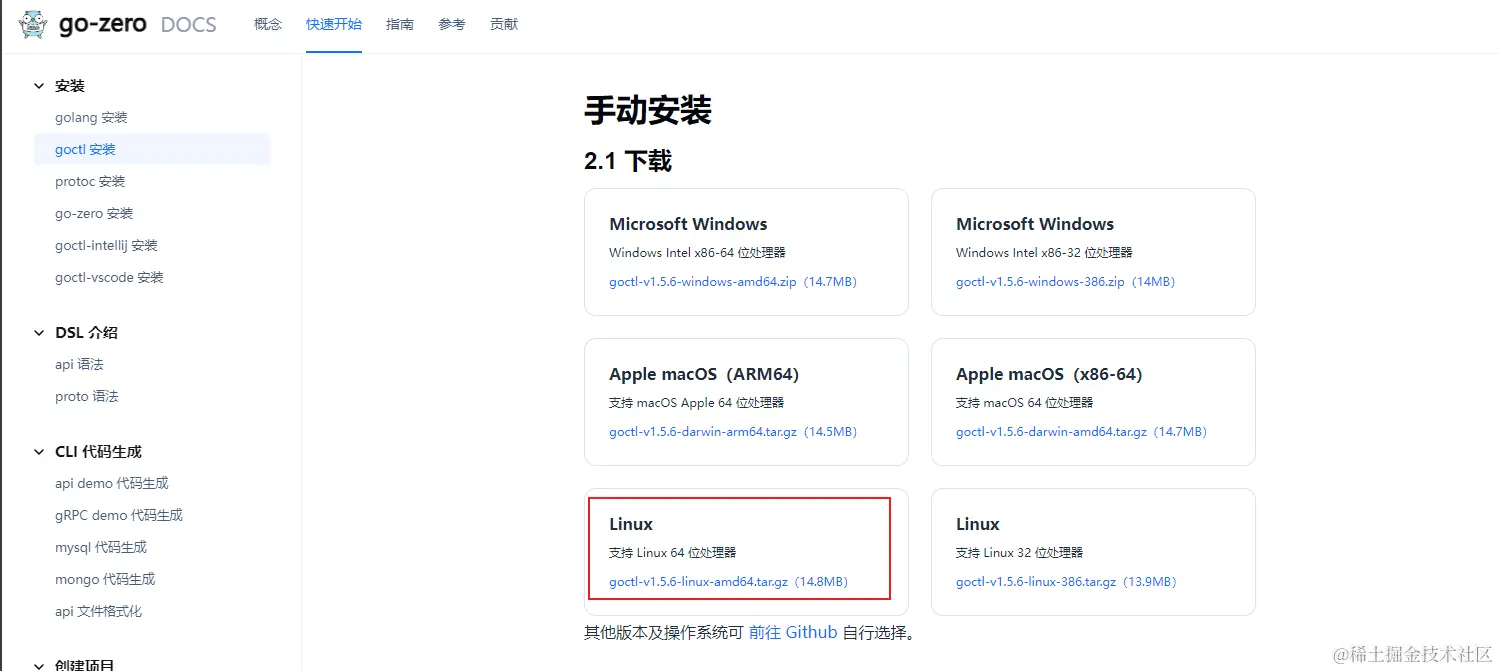Screen dimensions: 1499x671
Task: Open the api 语法 sidebar page
Action: [x=79, y=364]
